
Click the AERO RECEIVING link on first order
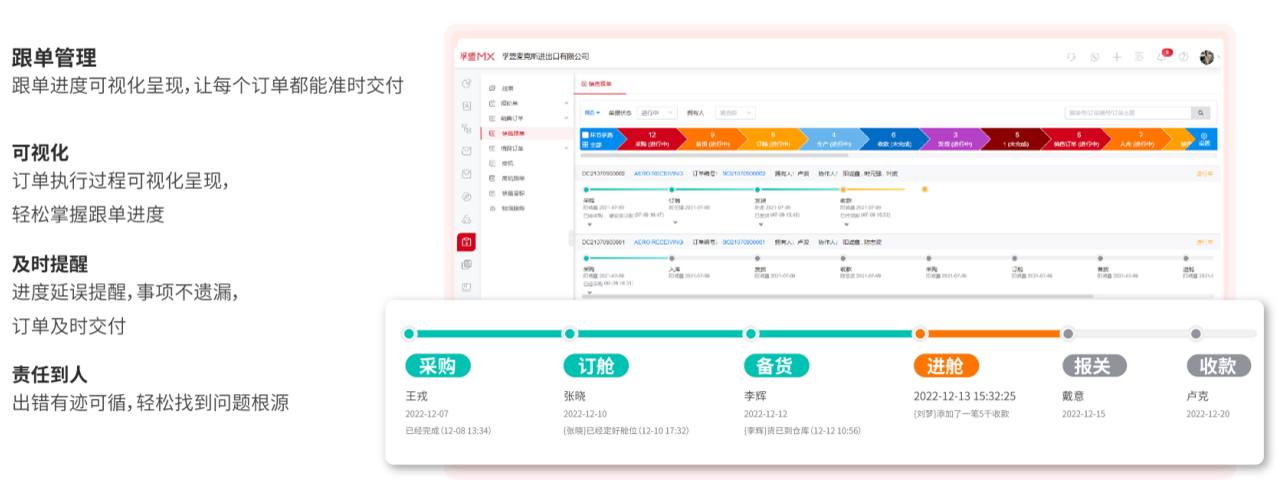(658, 173)
